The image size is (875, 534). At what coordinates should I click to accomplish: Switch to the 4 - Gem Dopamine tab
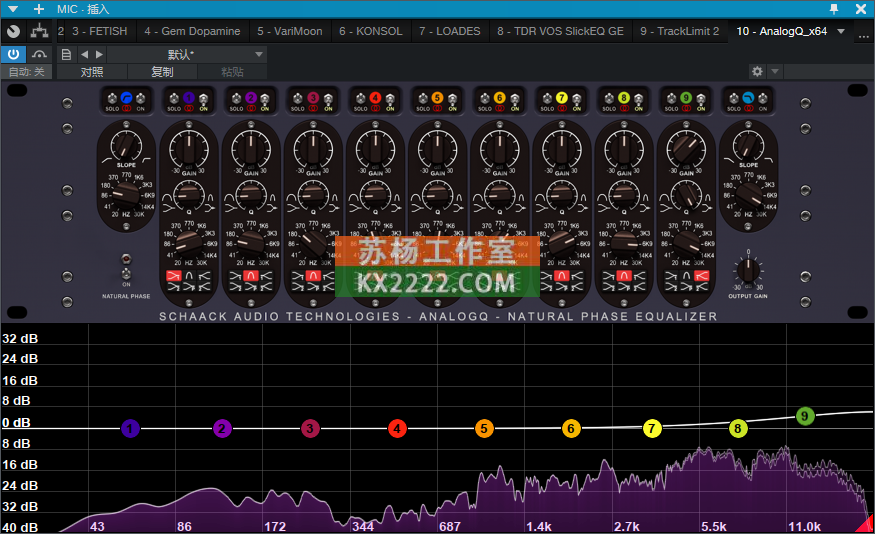pyautogui.click(x=192, y=31)
